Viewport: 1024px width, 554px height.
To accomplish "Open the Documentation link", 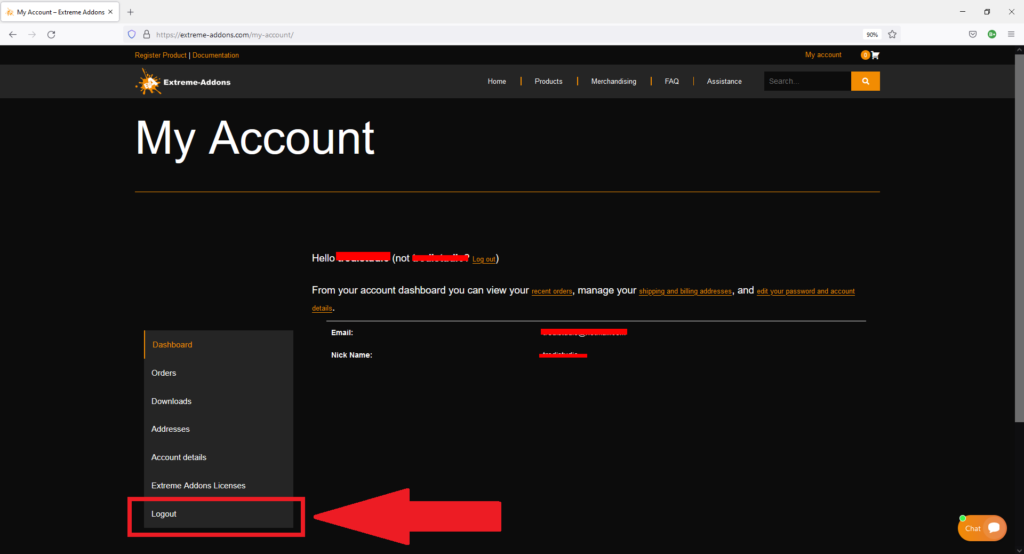I will [216, 56].
